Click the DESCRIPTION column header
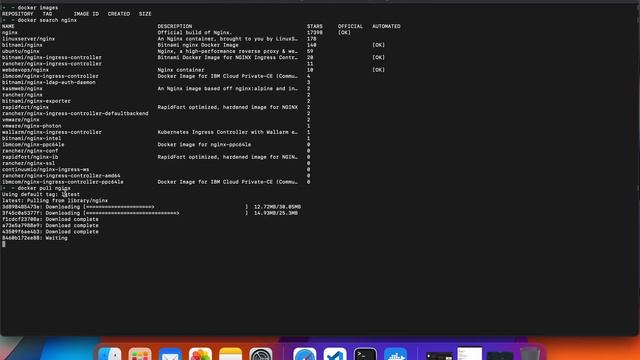Screen dimensions: 640x360 click(x=175, y=26)
